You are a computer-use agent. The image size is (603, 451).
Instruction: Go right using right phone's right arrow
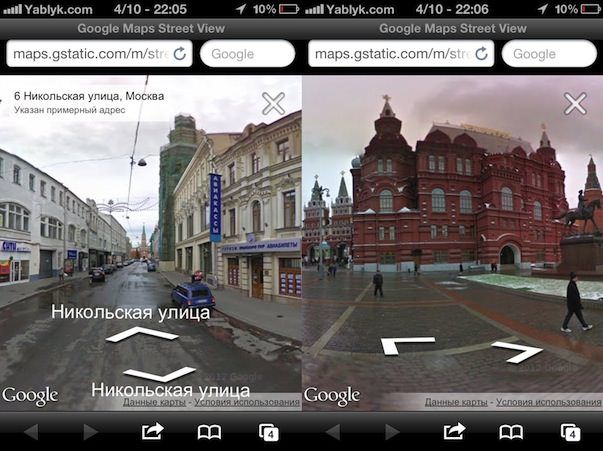click(x=519, y=352)
